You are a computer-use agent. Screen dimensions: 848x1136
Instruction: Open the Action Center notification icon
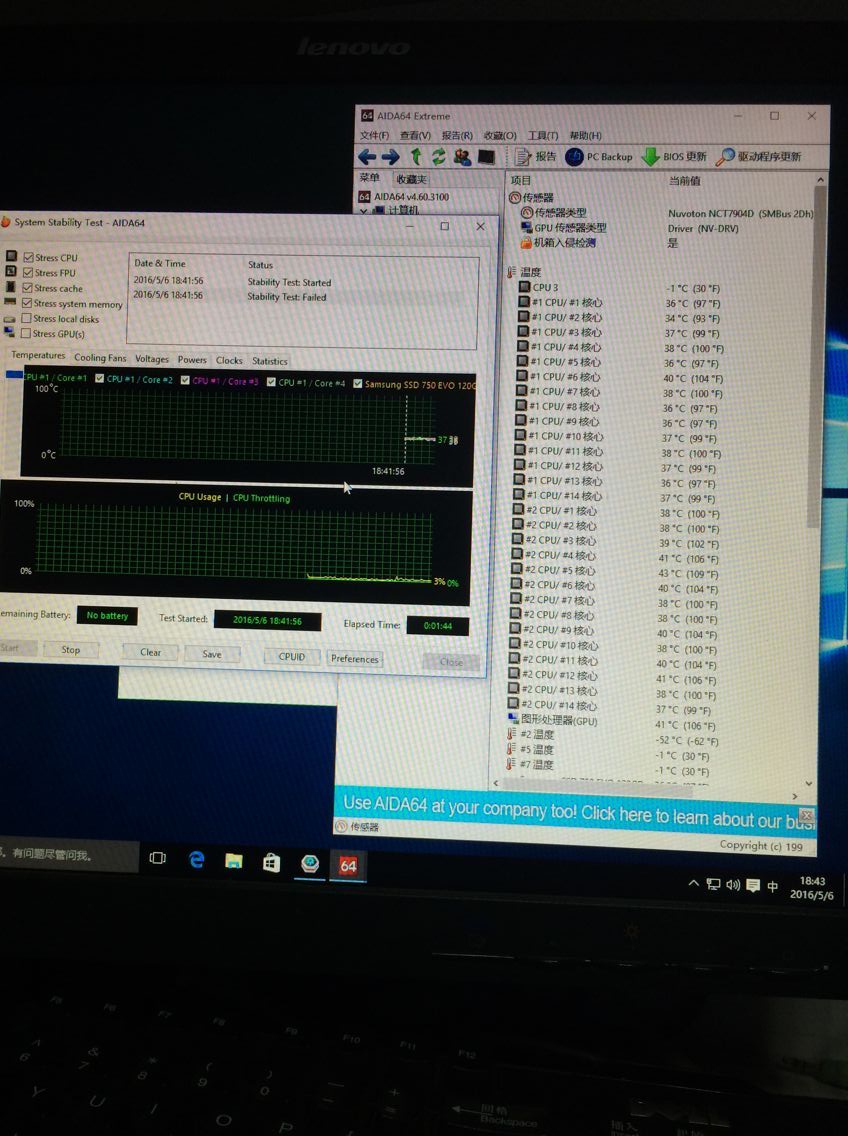click(x=753, y=885)
